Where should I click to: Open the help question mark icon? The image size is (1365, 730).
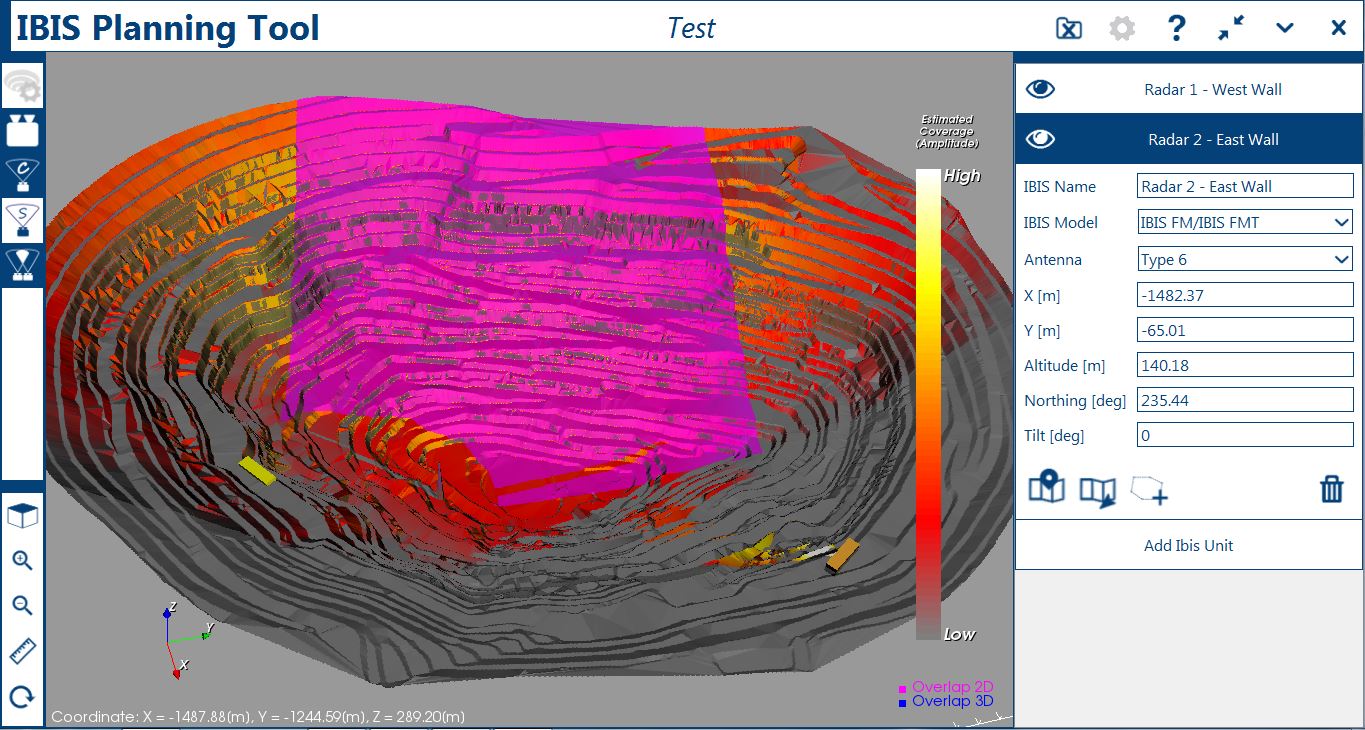click(1176, 28)
